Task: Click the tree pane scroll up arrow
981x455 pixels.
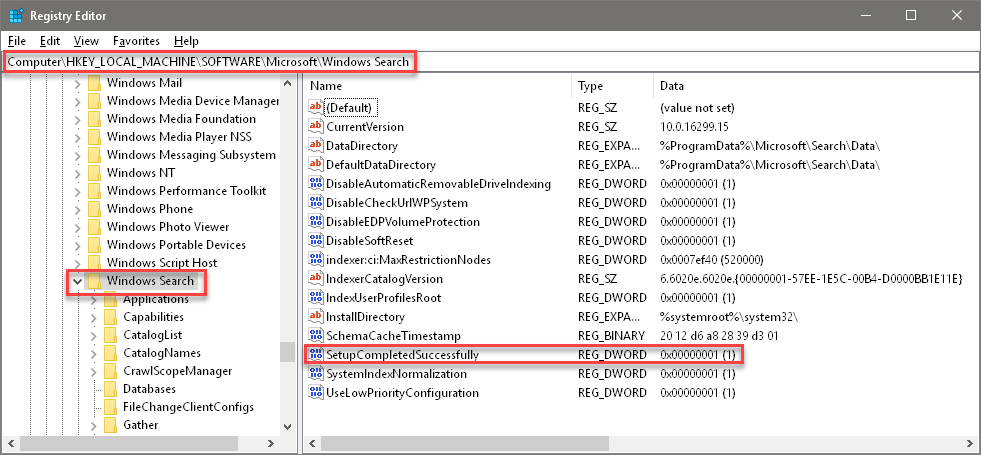Action: (287, 83)
